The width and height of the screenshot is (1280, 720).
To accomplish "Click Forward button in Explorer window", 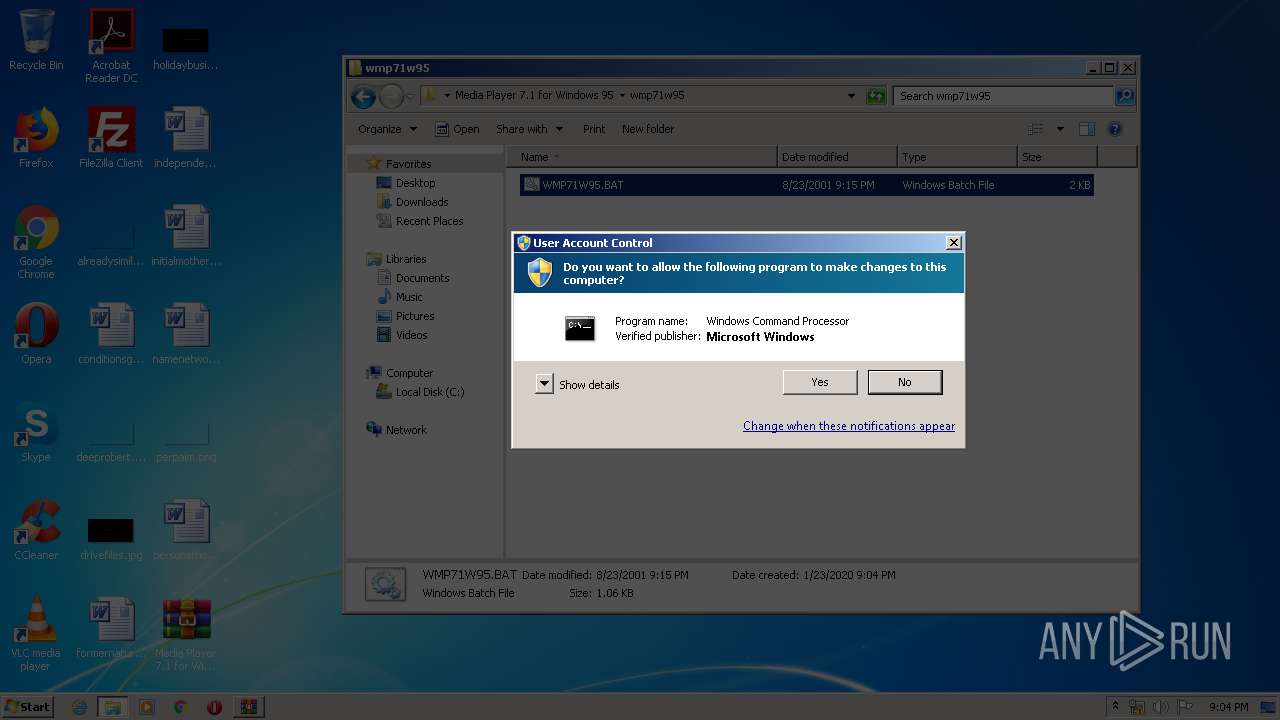I will 391,96.
